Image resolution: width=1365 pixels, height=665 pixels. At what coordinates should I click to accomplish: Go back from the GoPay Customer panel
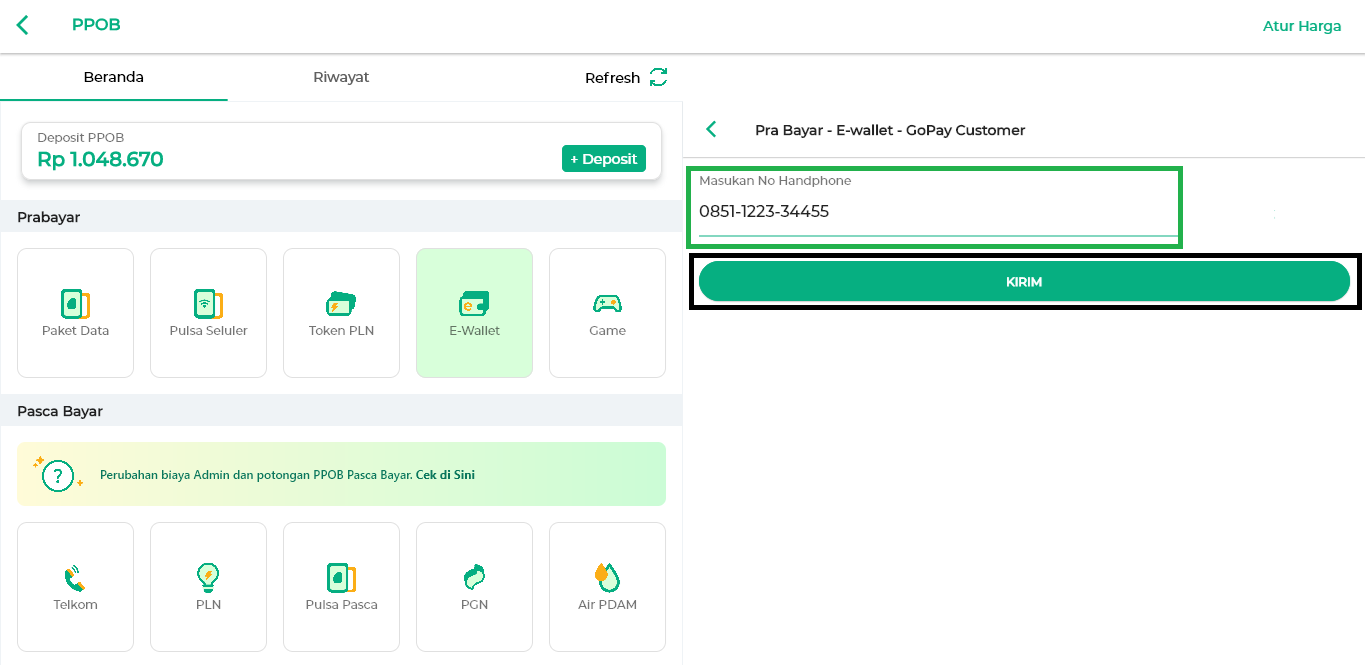click(712, 129)
